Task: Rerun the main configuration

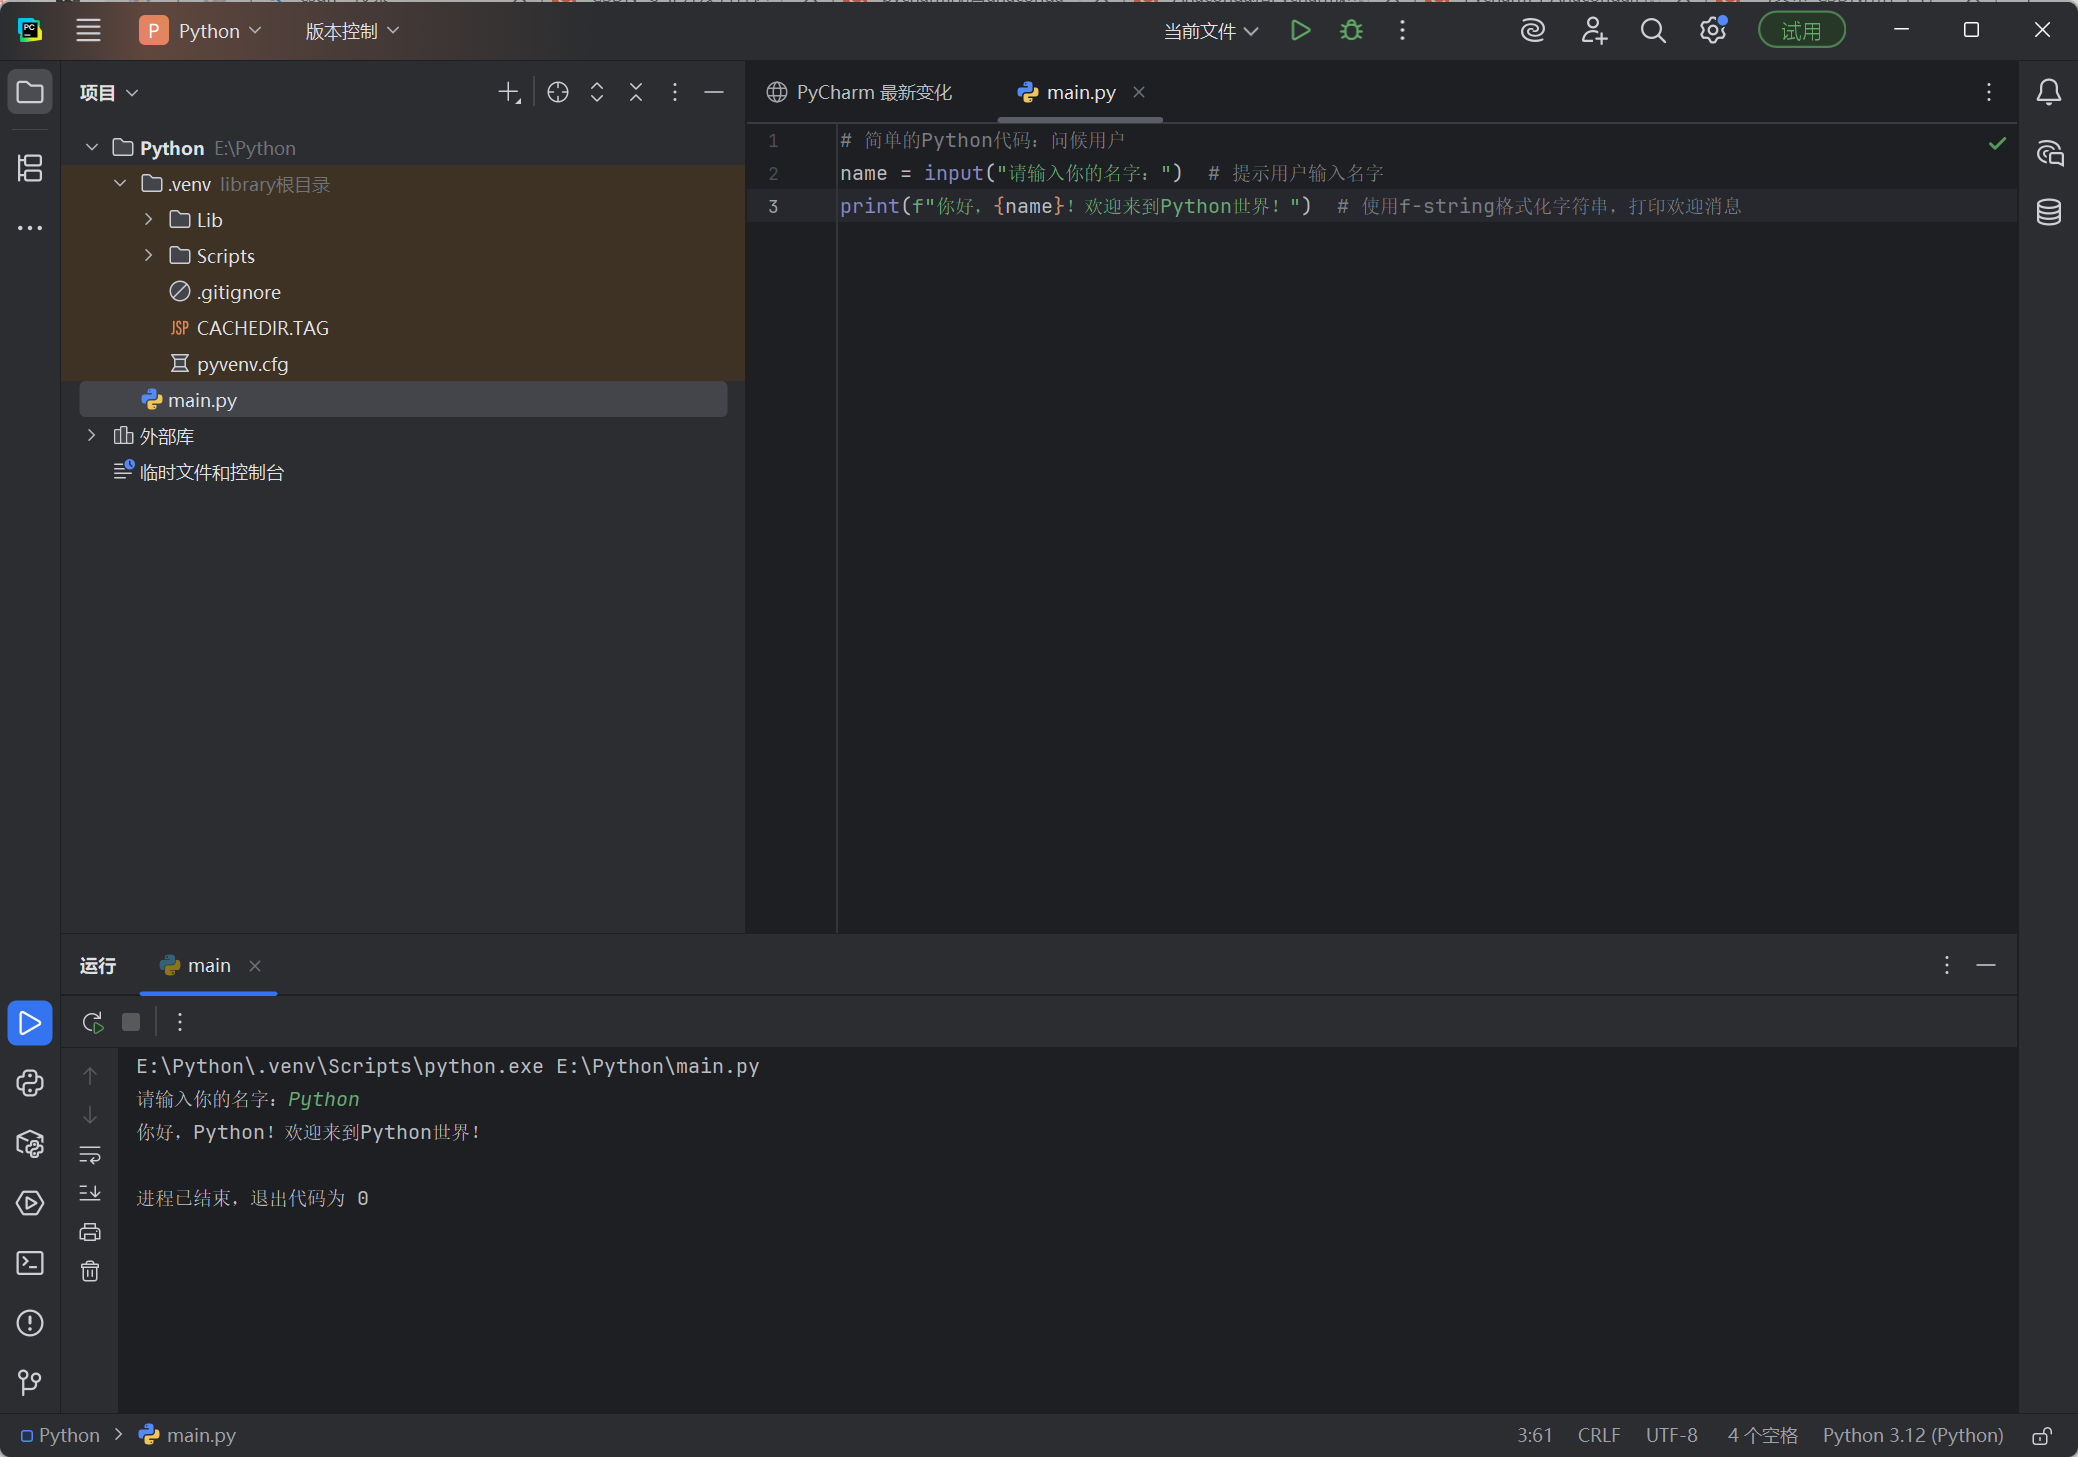Action: 91,1022
